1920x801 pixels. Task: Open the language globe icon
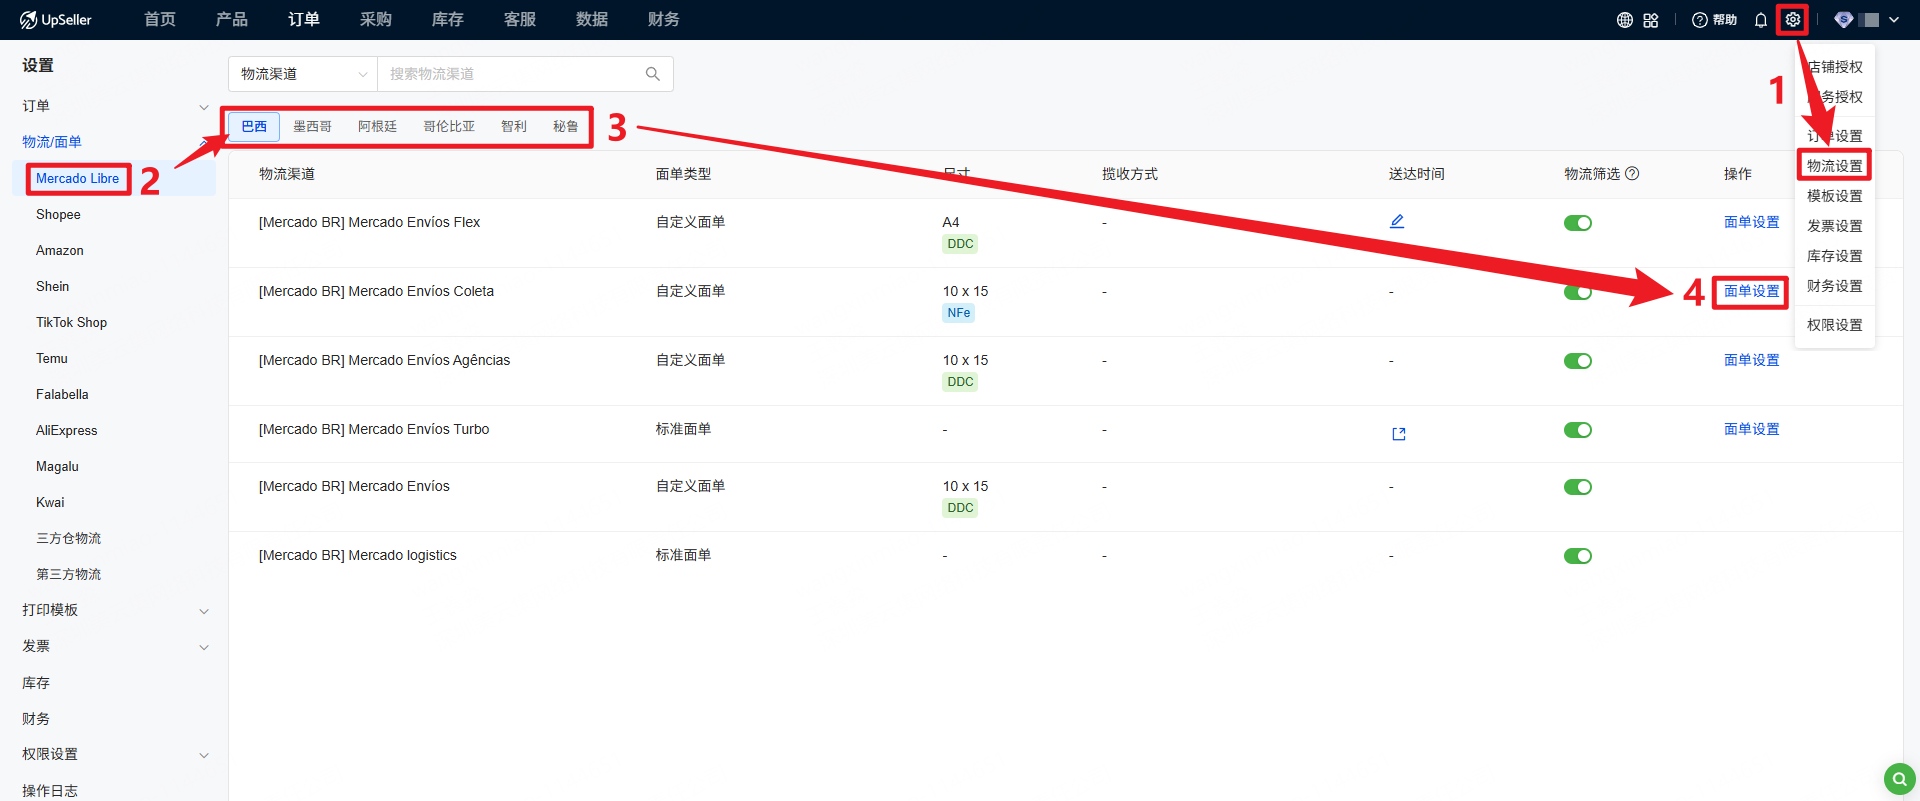[x=1625, y=20]
